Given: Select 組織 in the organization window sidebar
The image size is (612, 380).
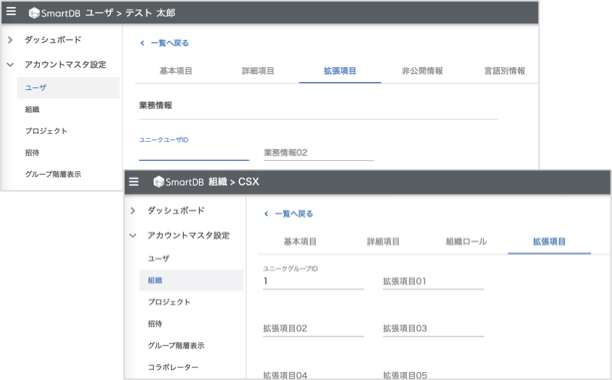Looking at the screenshot, I should 191,280.
